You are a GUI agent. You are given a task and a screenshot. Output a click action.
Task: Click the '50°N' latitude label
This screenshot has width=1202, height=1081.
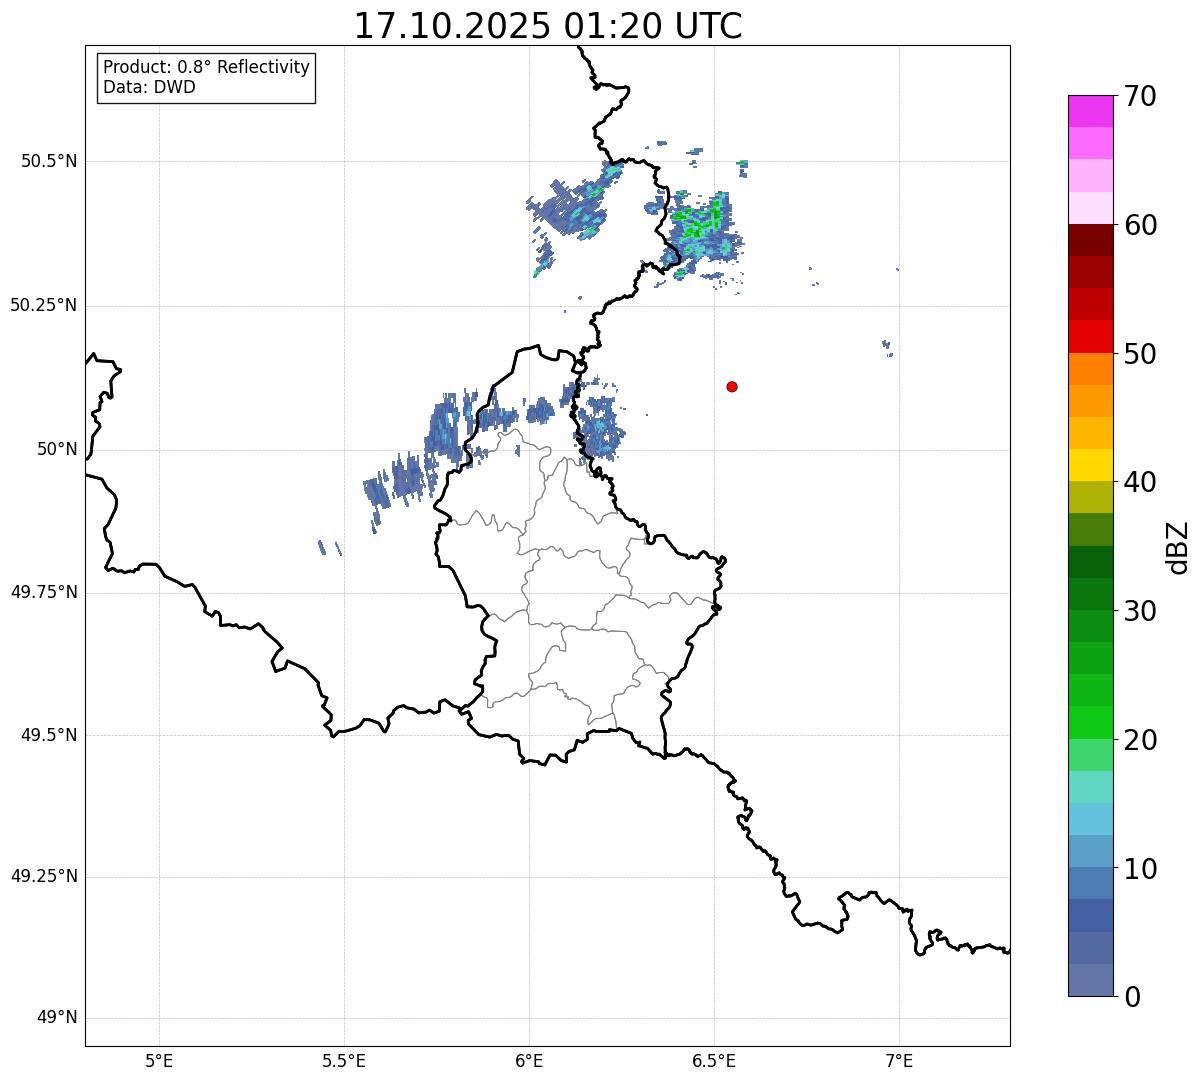57,449
